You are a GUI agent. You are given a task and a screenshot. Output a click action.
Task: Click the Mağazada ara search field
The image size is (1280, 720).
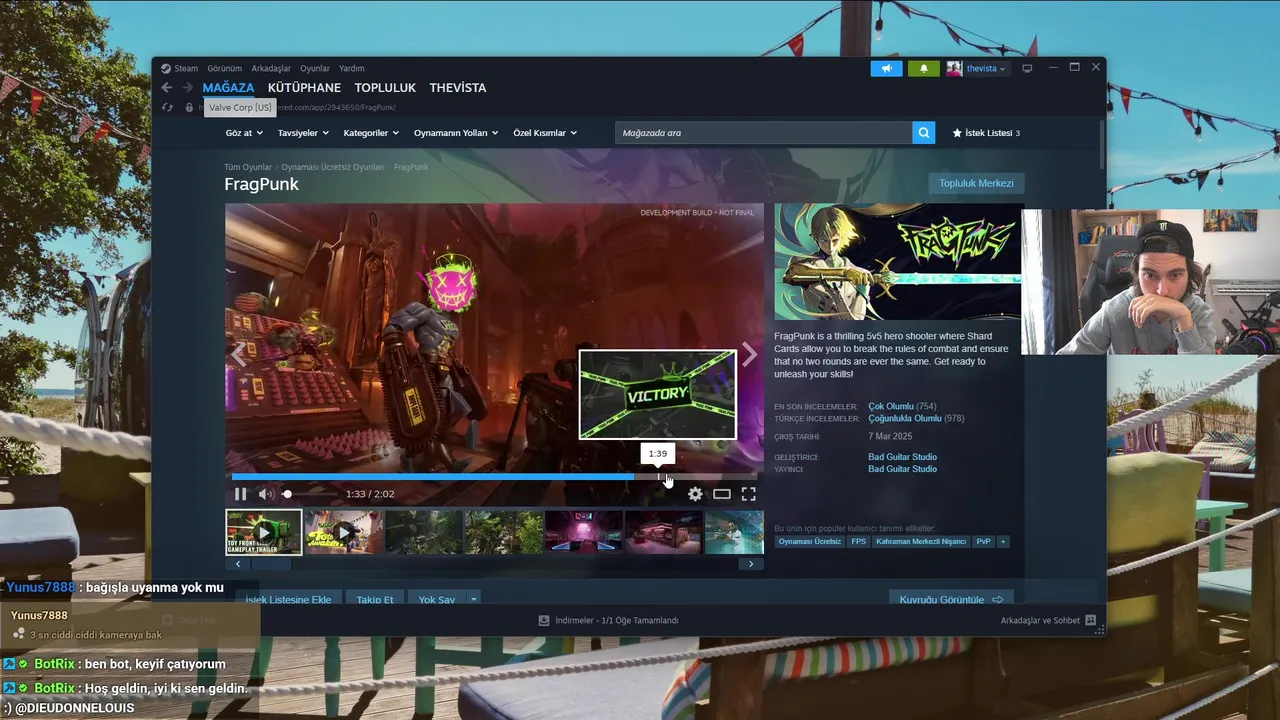point(764,132)
